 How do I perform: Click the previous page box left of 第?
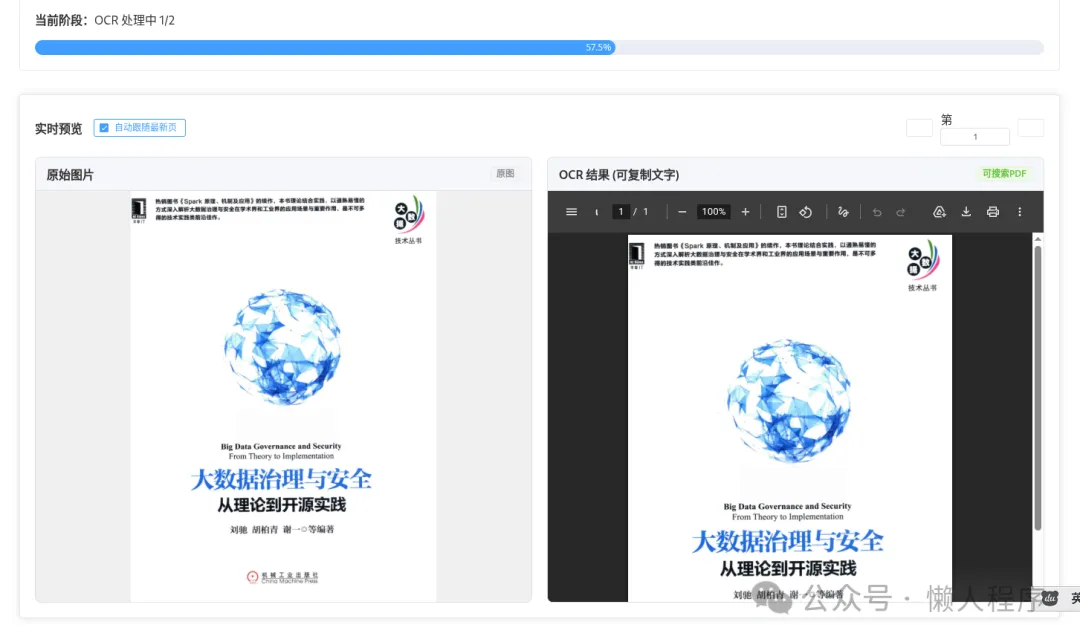click(919, 128)
